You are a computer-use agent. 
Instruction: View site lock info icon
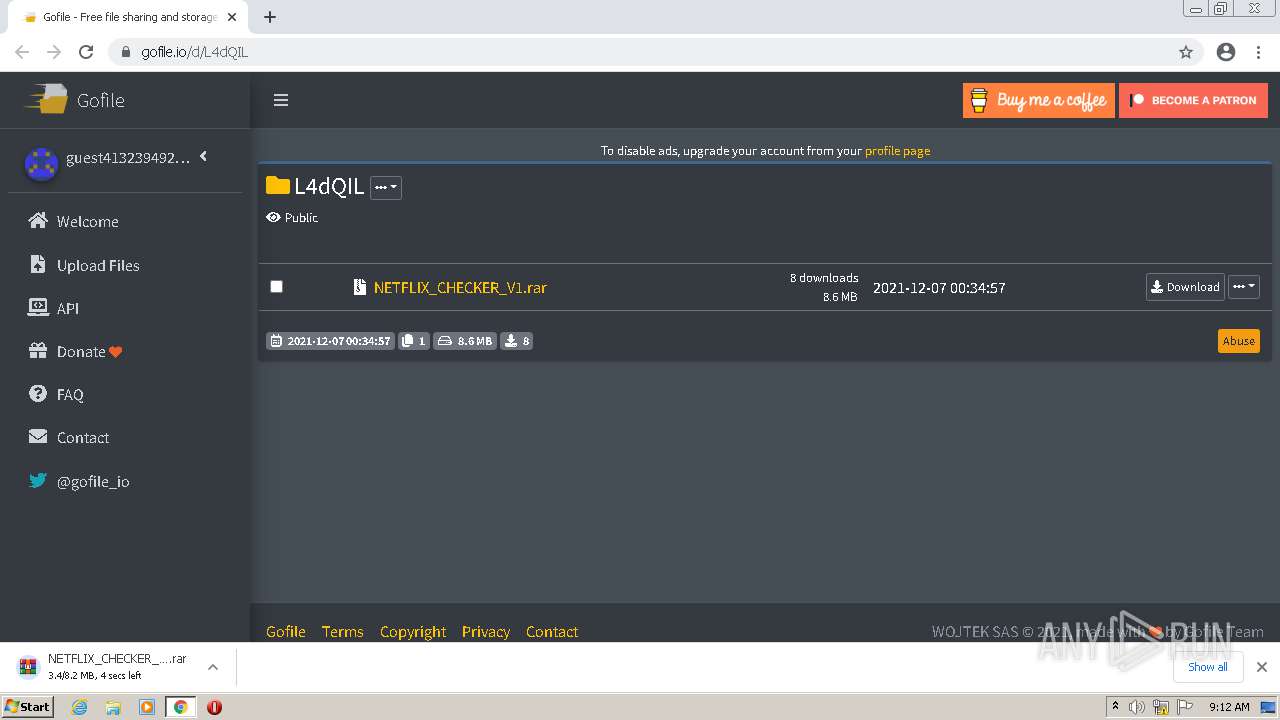[126, 52]
